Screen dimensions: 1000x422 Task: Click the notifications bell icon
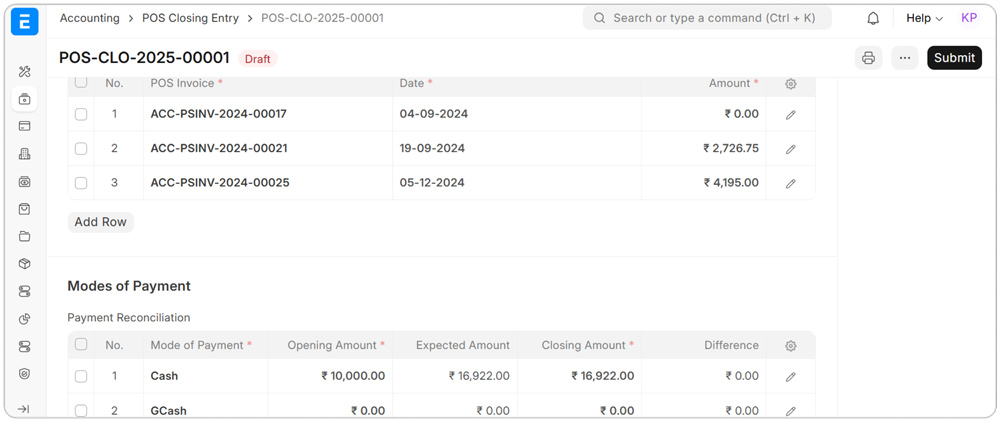873,18
